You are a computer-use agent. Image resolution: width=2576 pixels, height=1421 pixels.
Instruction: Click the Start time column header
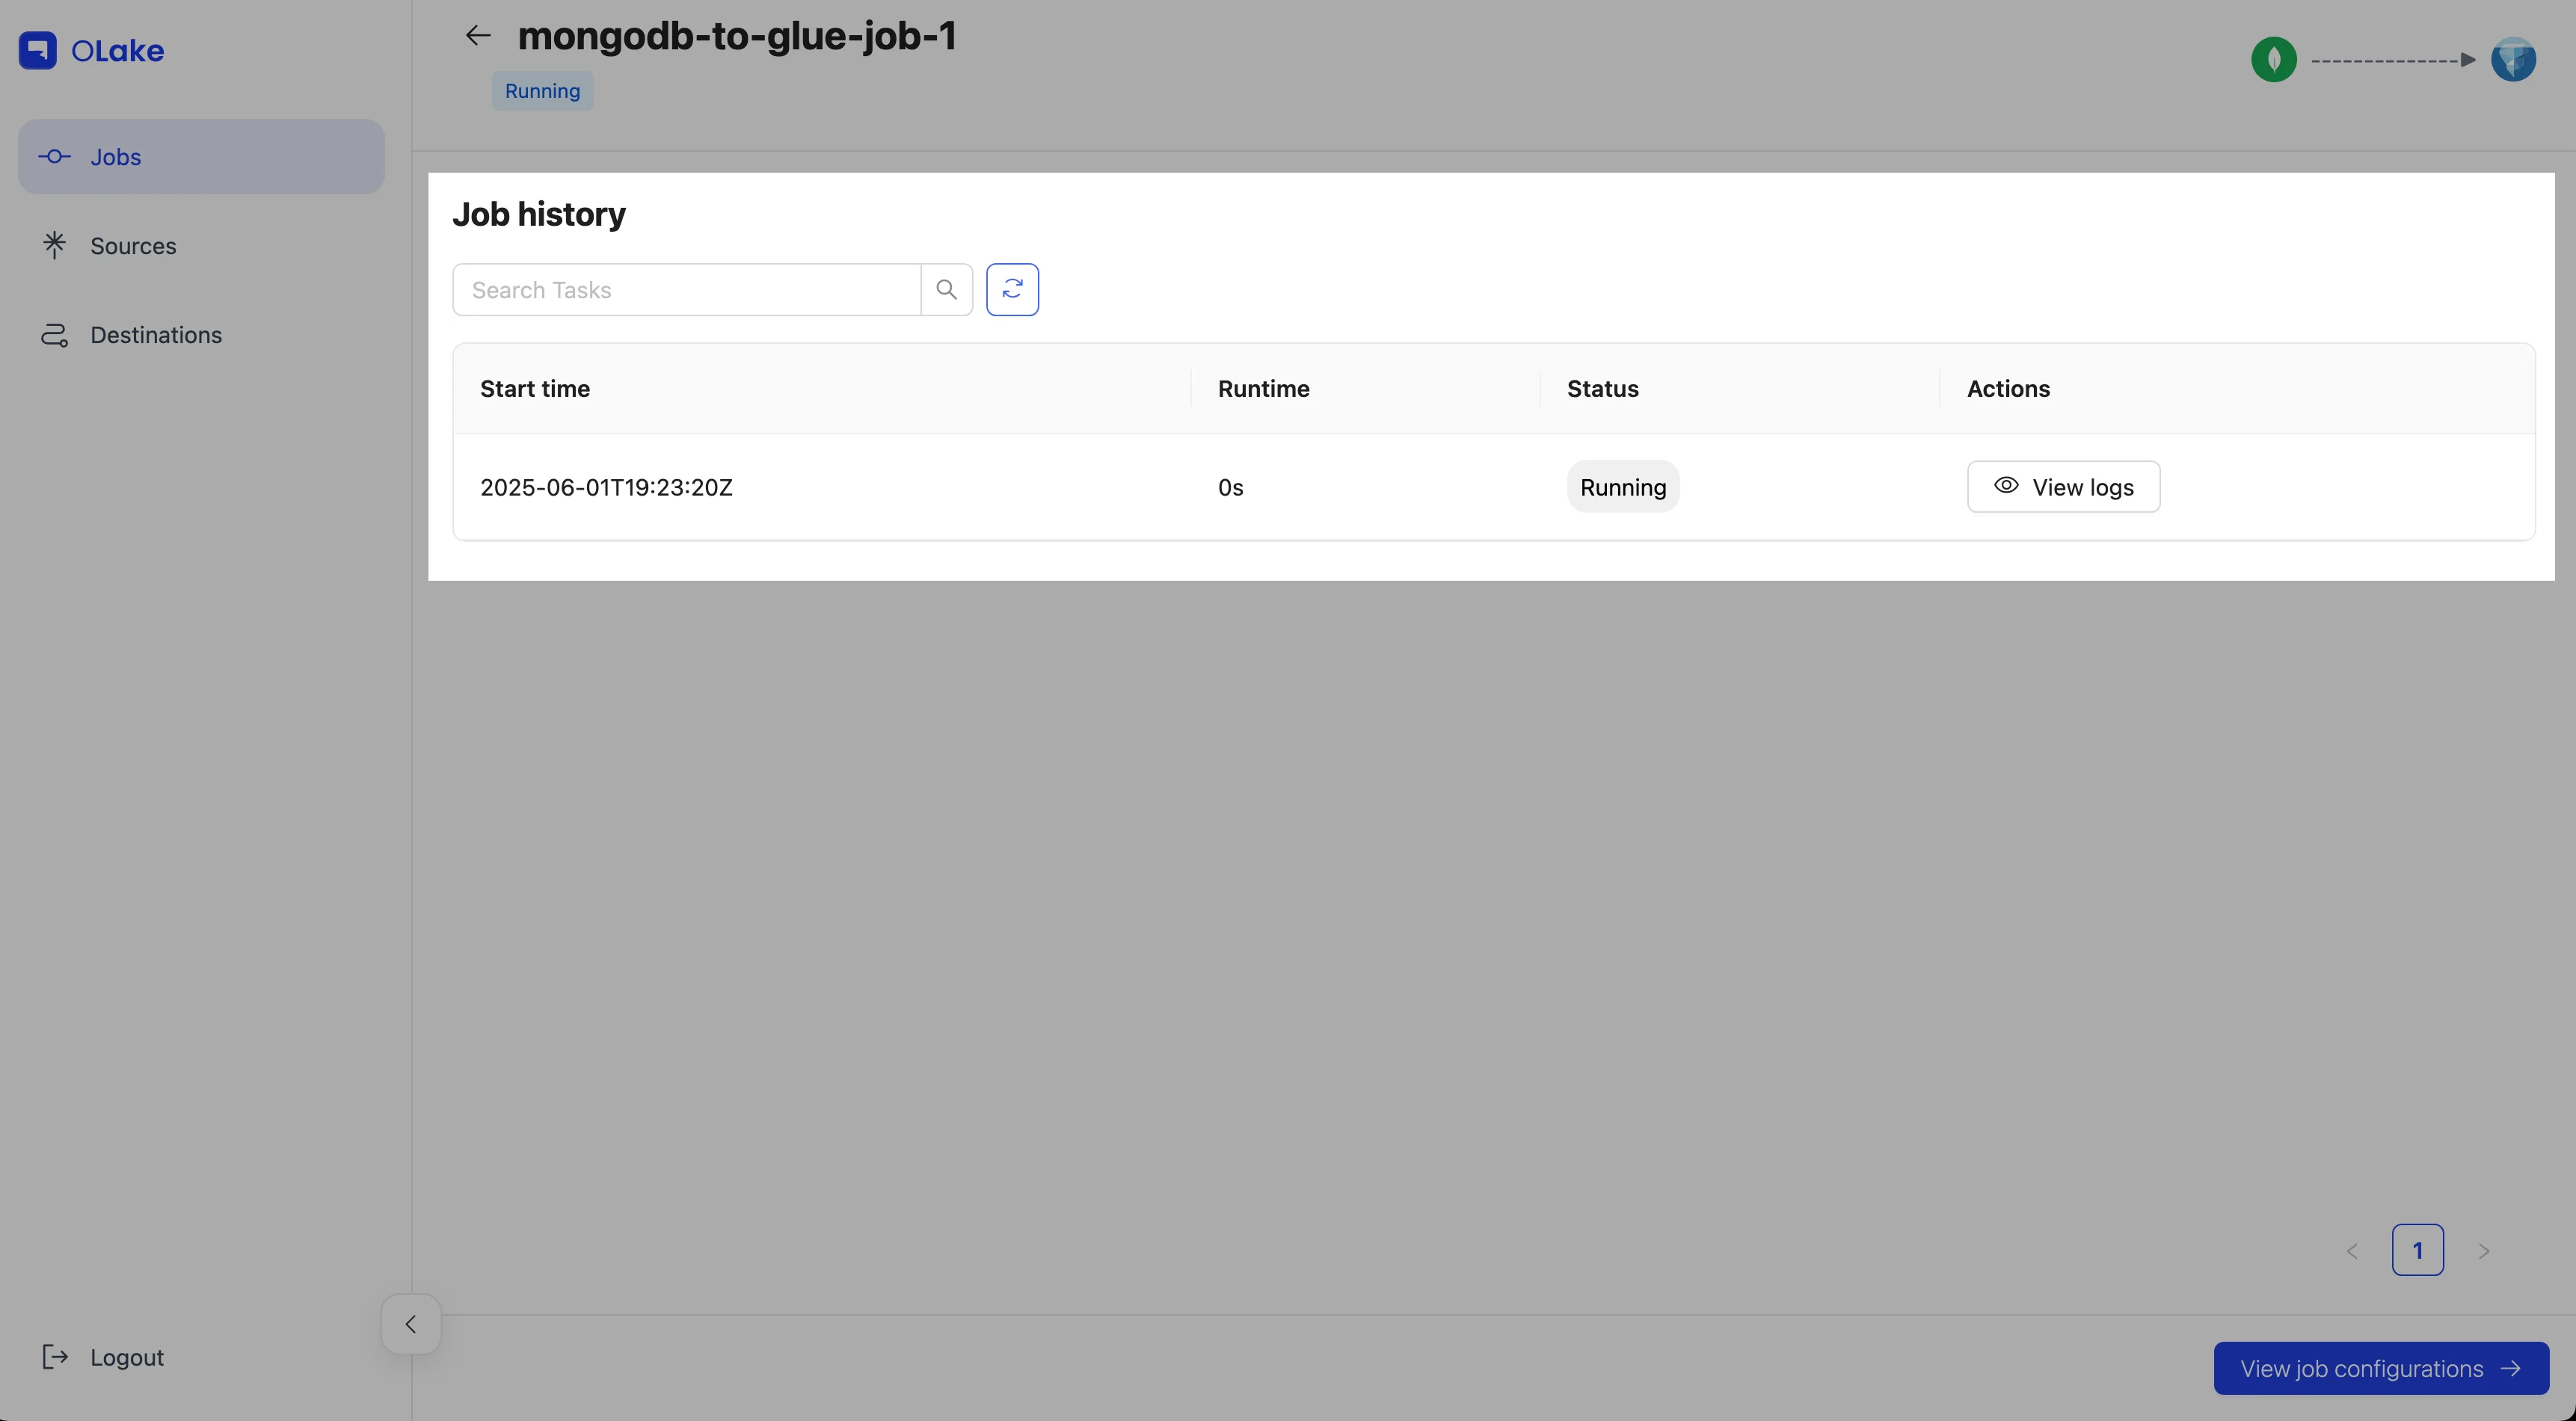coord(535,389)
